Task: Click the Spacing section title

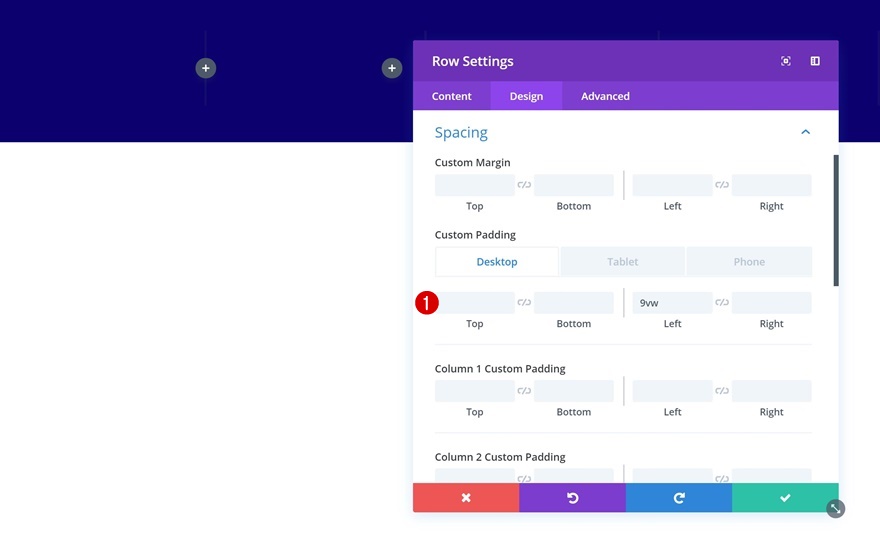Action: click(461, 132)
